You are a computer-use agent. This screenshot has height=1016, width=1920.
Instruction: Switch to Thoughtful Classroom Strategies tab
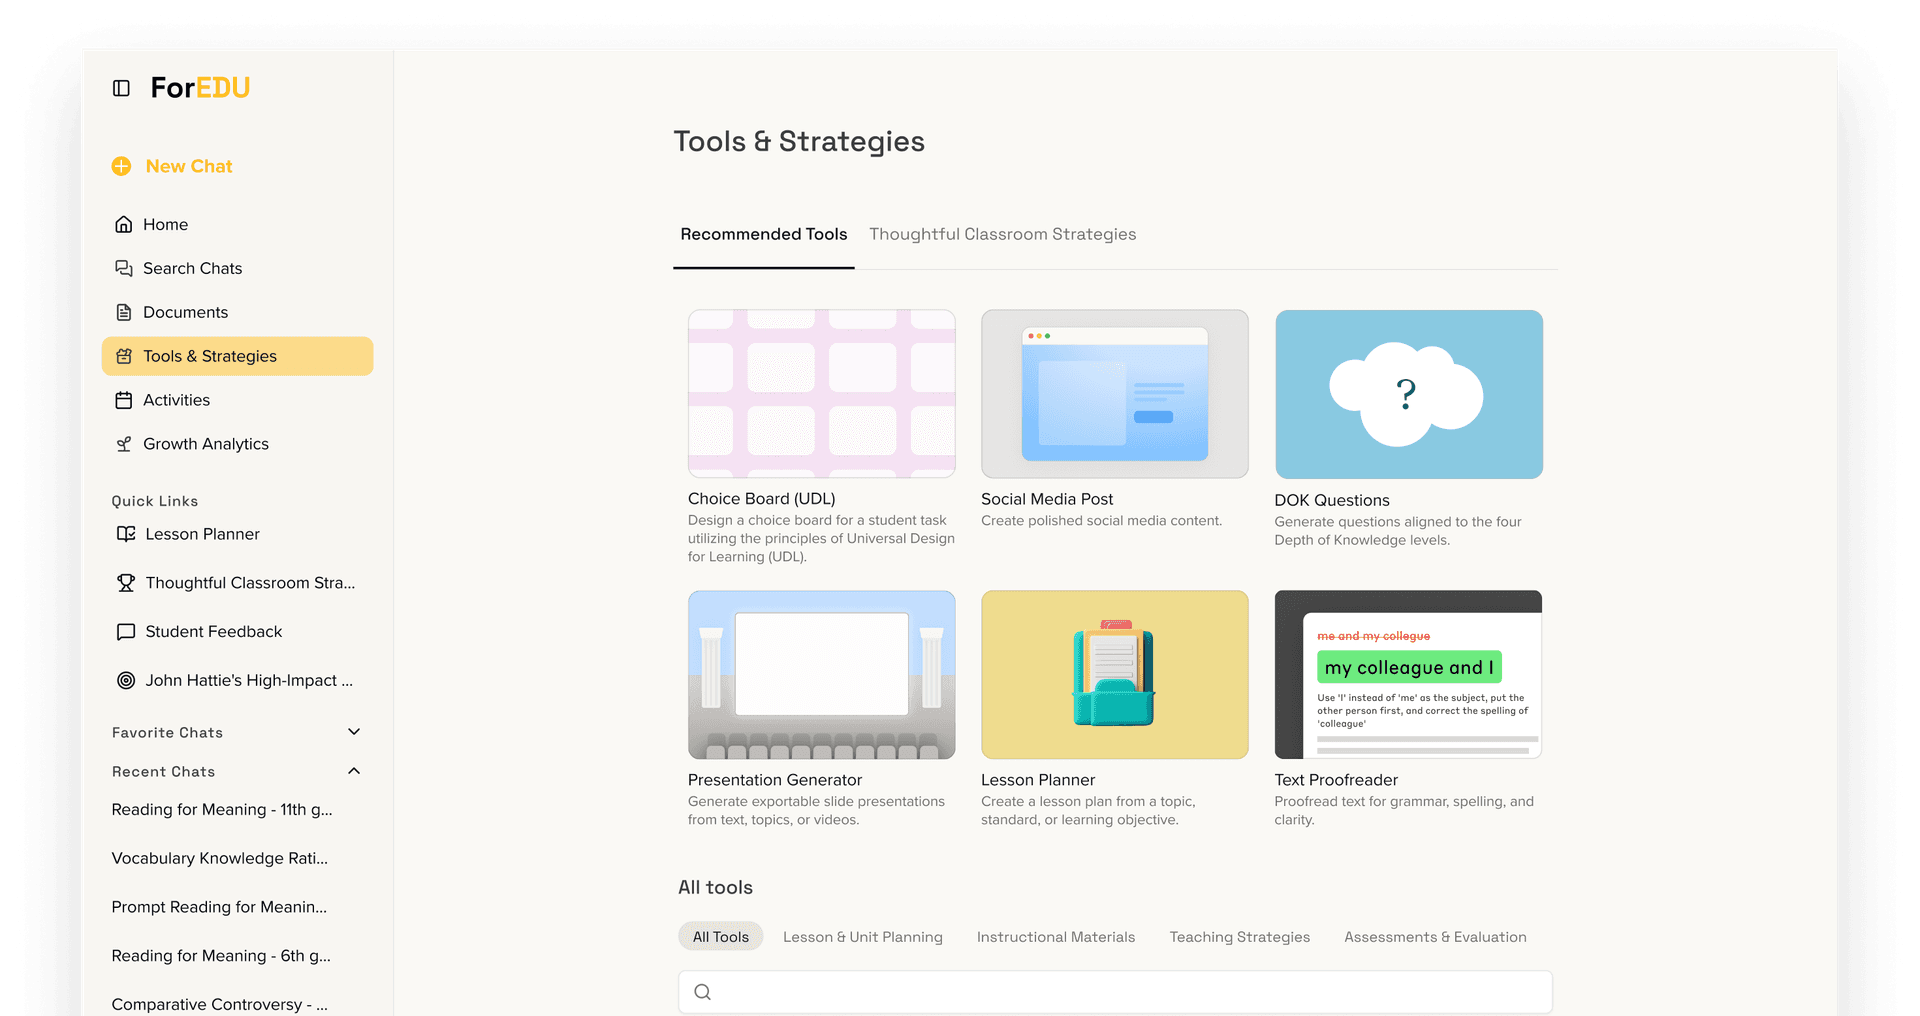point(1002,234)
